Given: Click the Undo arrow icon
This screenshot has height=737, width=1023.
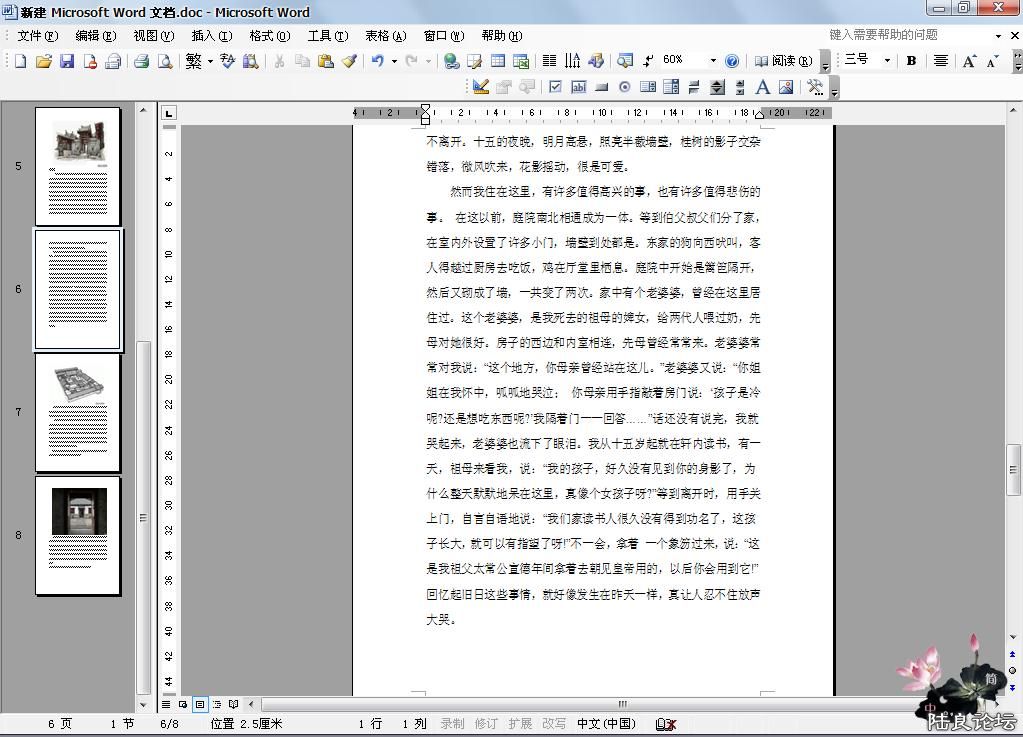Looking at the screenshot, I should coord(377,61).
